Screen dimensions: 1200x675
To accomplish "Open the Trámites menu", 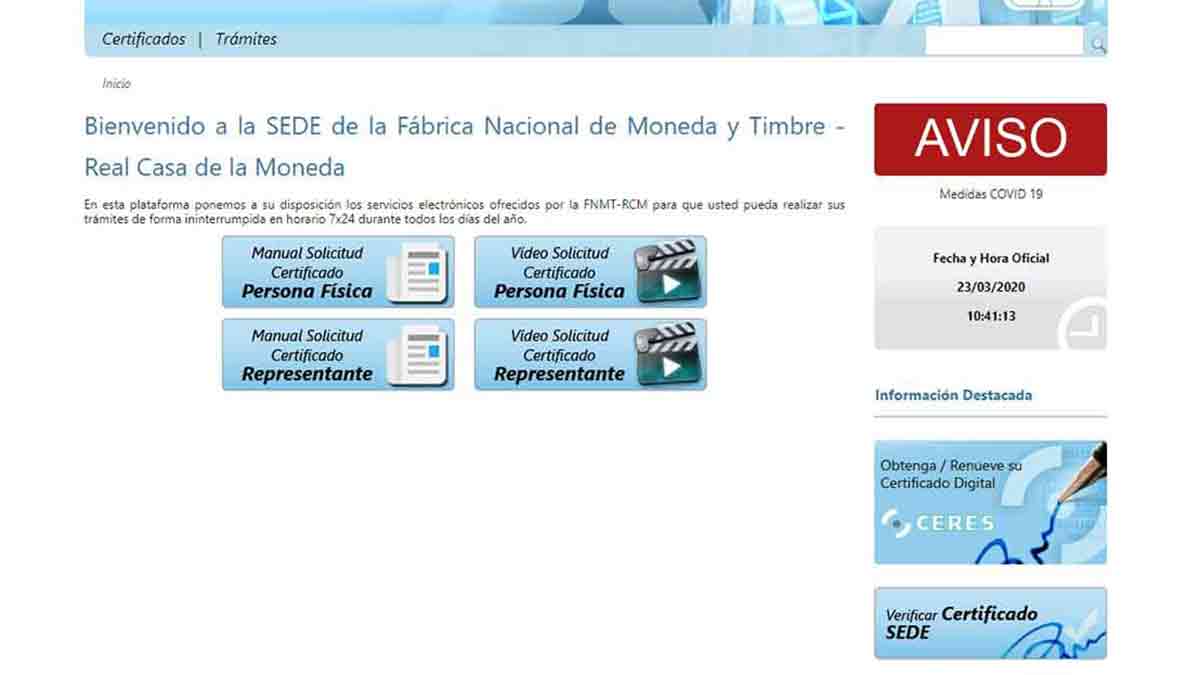I will [246, 39].
